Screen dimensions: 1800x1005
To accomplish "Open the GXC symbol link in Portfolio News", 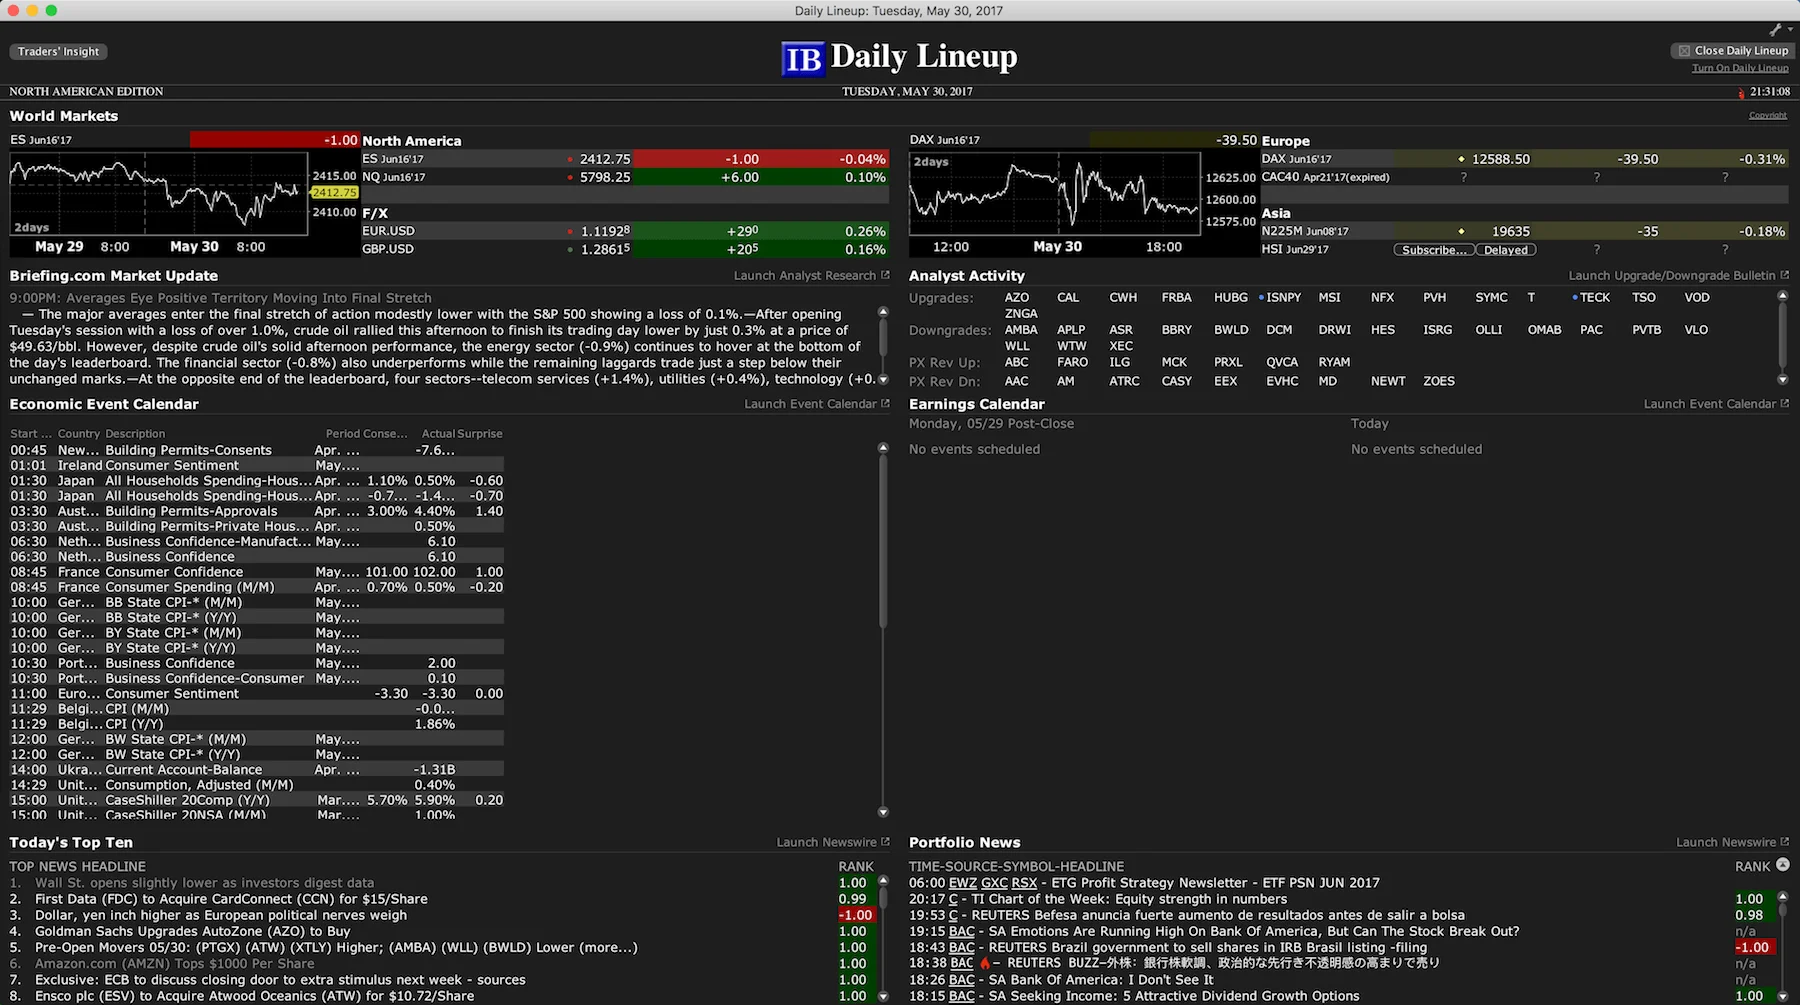I will pos(995,883).
